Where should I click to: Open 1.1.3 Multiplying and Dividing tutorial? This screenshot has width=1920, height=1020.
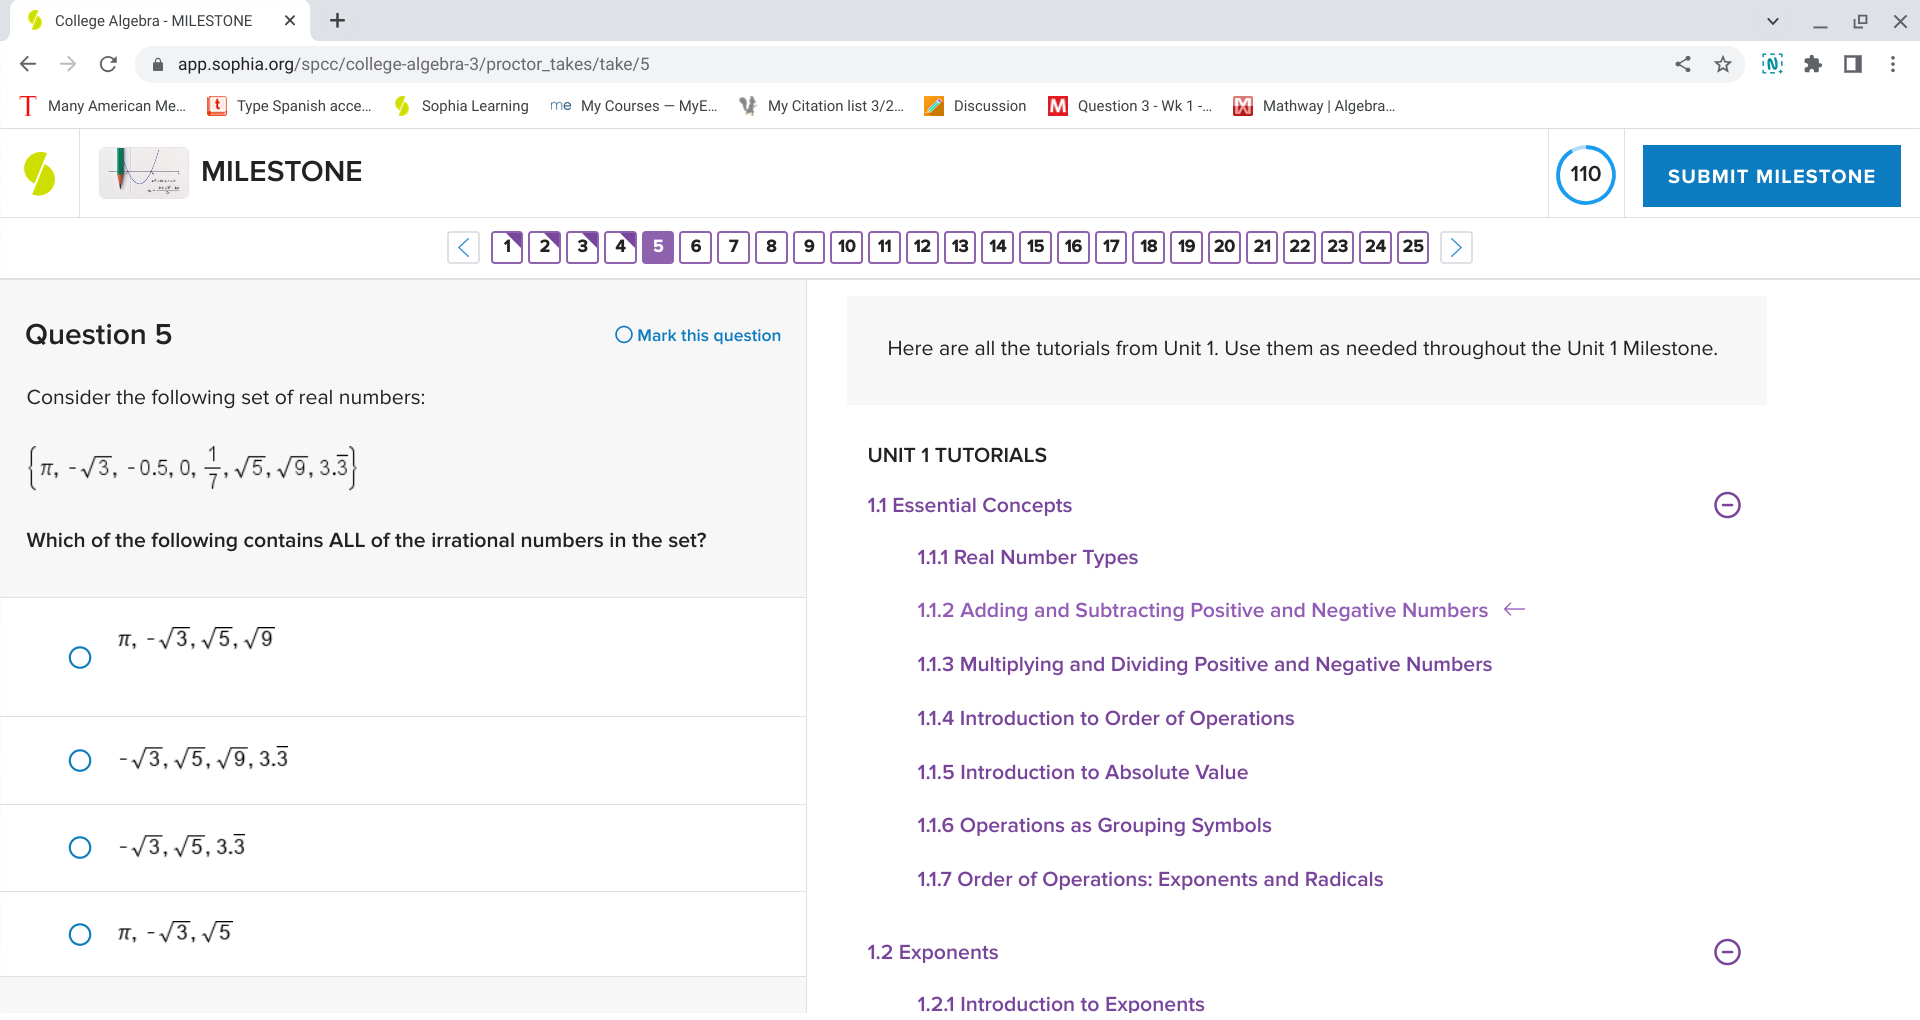pos(1204,664)
